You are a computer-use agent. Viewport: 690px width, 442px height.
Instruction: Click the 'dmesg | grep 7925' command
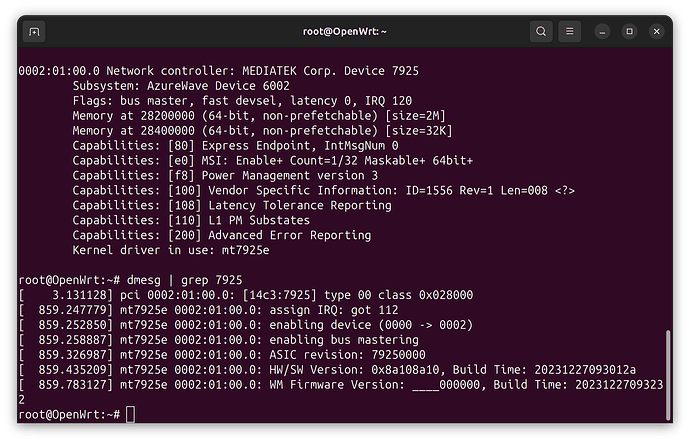(184, 280)
